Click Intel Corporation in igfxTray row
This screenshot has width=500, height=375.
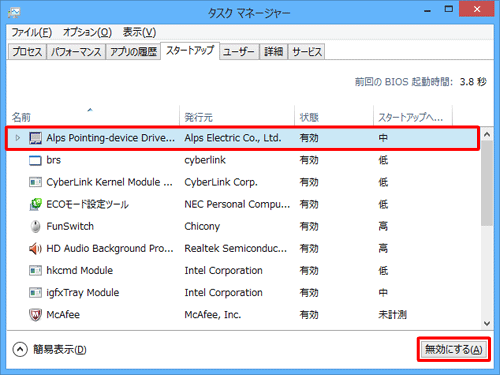224,293
